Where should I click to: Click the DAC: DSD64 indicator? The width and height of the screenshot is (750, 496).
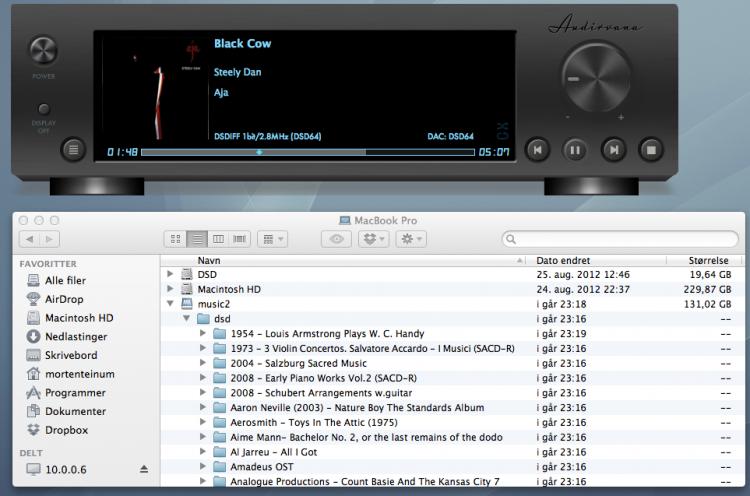tap(451, 136)
